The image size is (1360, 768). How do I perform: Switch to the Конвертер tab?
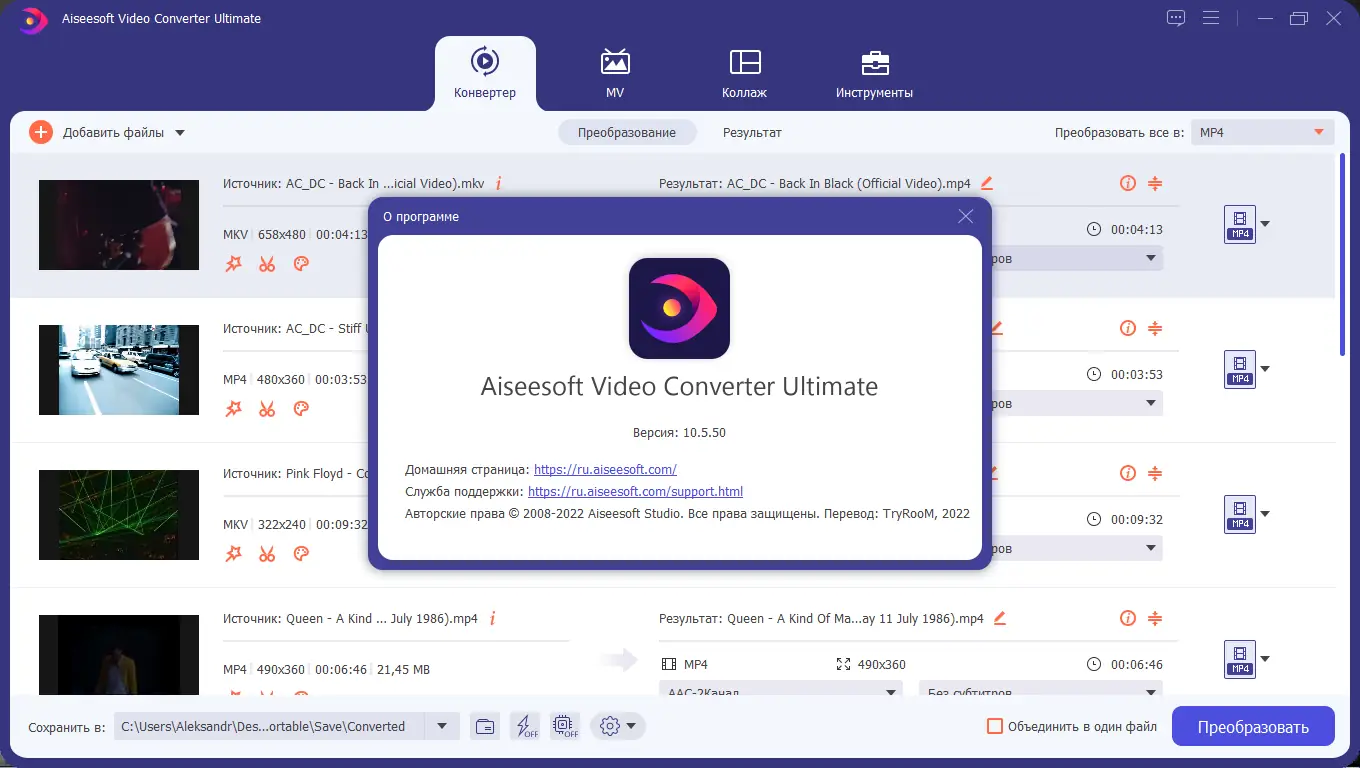click(x=485, y=73)
